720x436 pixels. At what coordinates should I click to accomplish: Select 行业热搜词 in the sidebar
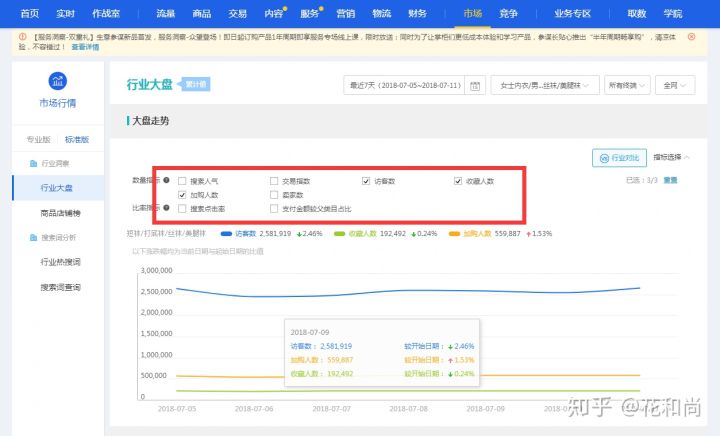[60, 262]
